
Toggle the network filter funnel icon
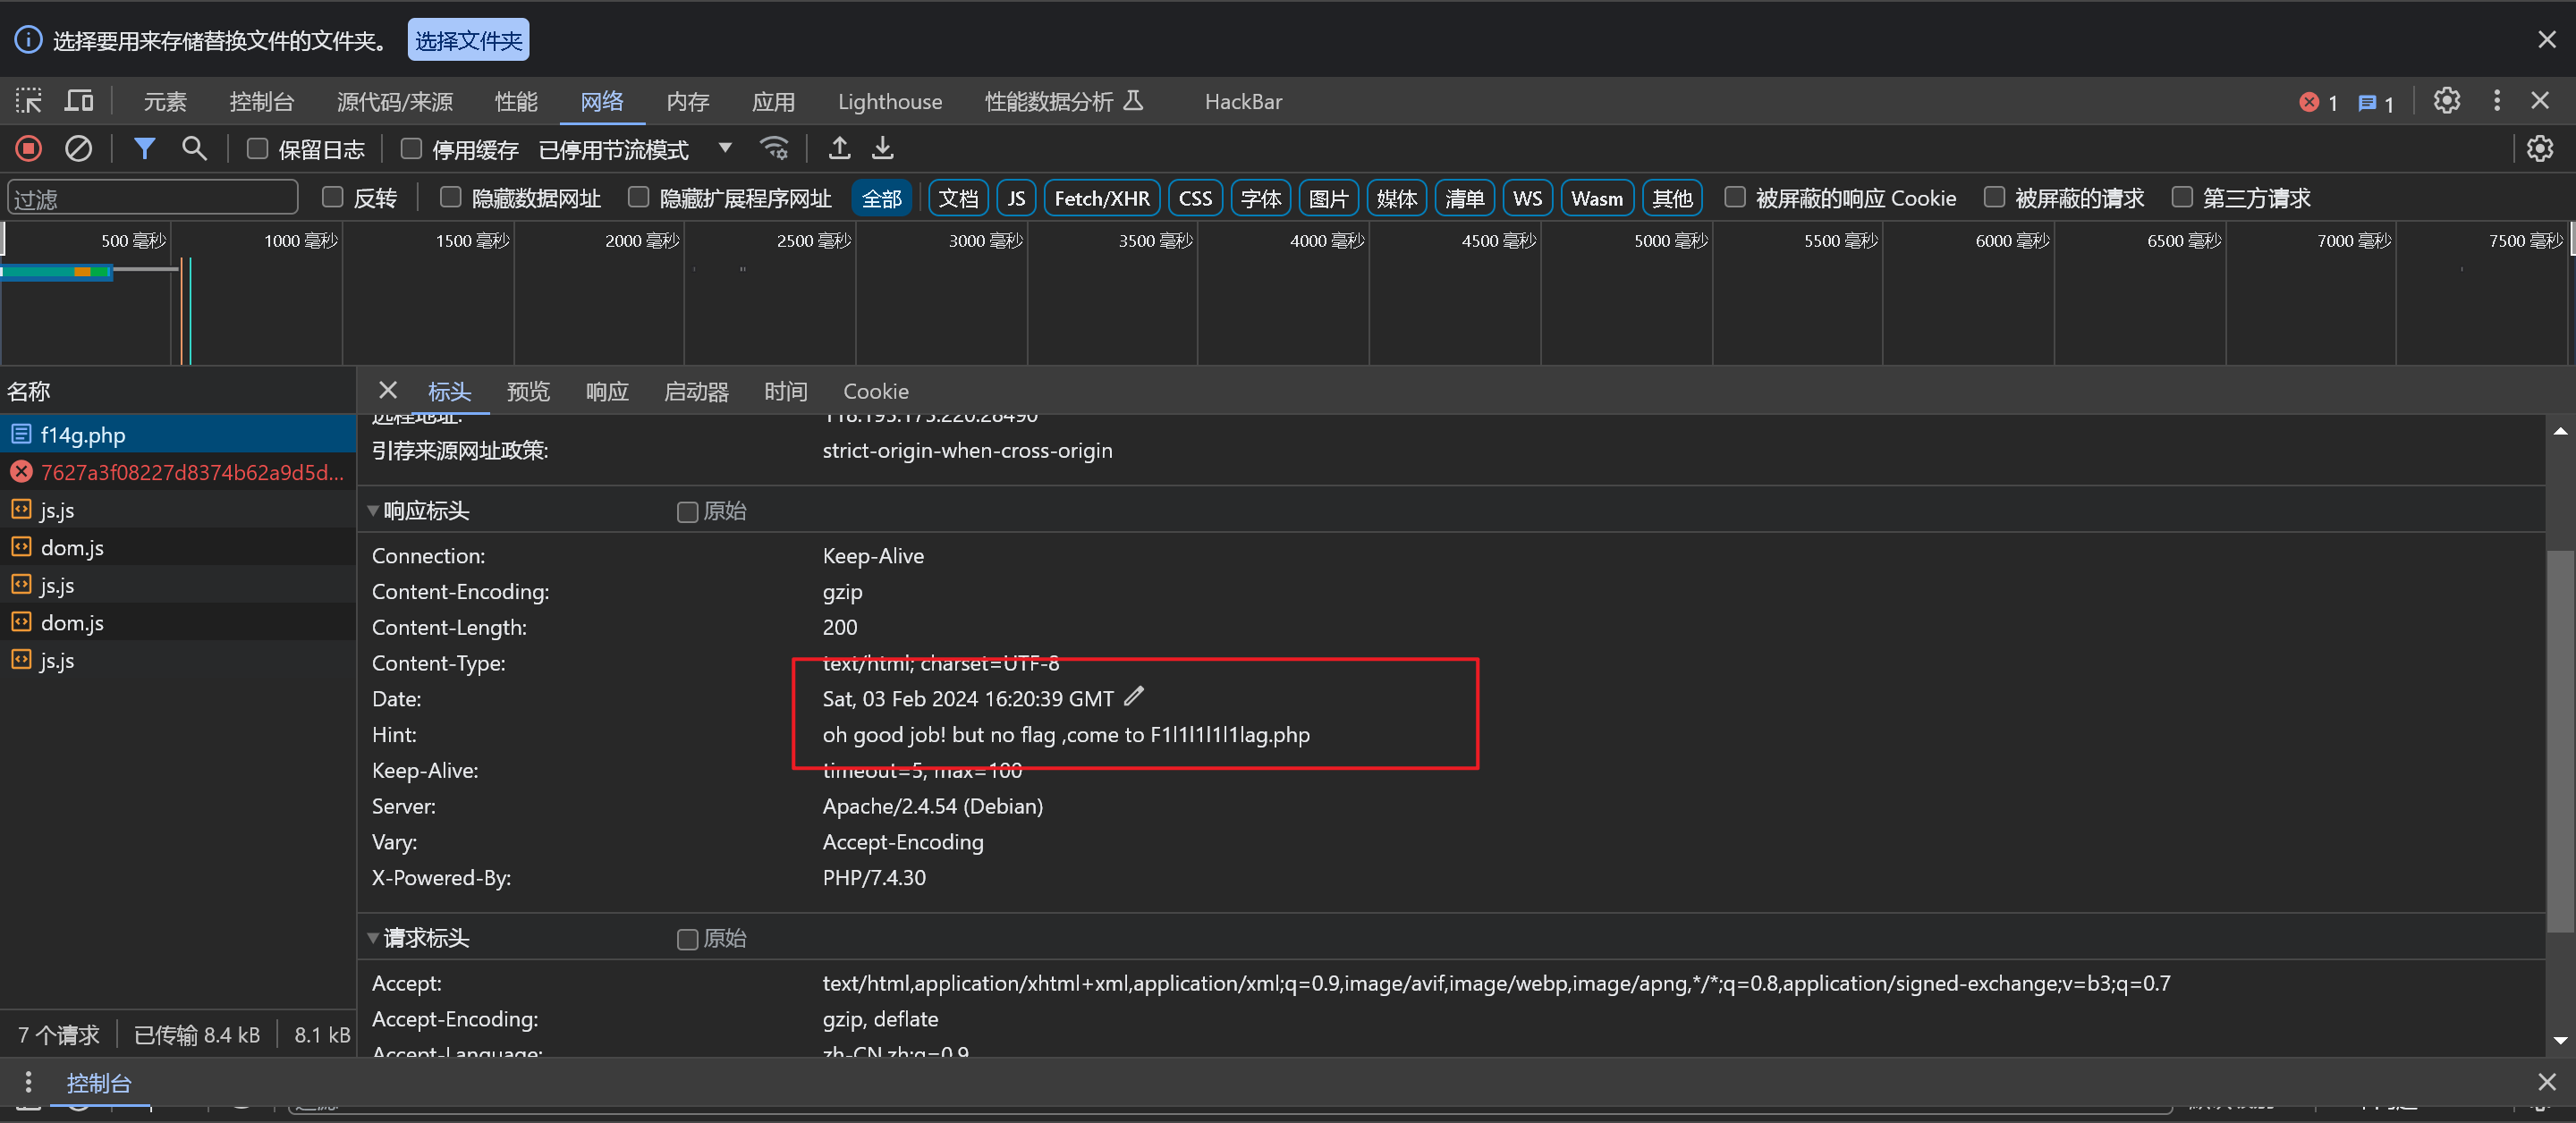(144, 149)
